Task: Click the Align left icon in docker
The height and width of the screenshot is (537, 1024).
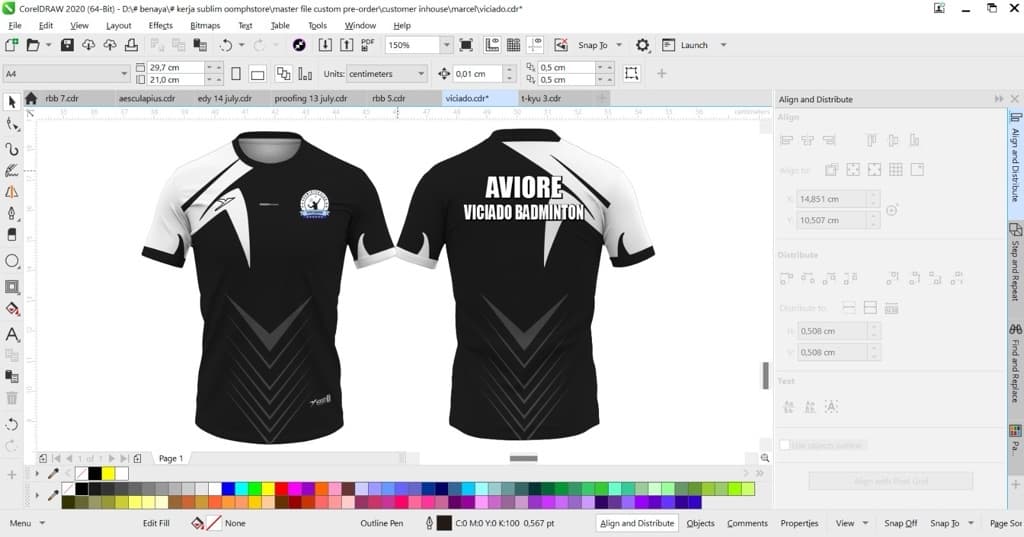Action: [786, 140]
